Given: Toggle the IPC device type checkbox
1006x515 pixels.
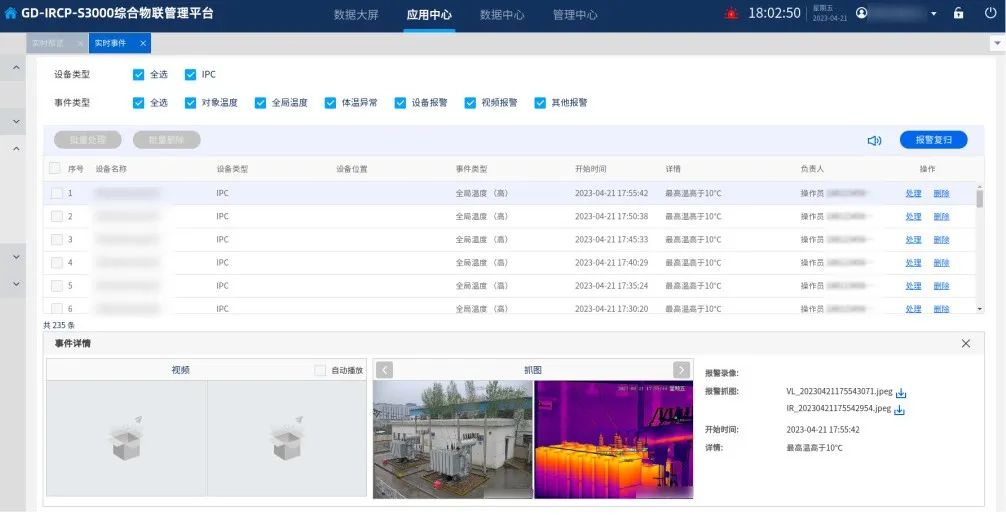Looking at the screenshot, I should (x=190, y=75).
